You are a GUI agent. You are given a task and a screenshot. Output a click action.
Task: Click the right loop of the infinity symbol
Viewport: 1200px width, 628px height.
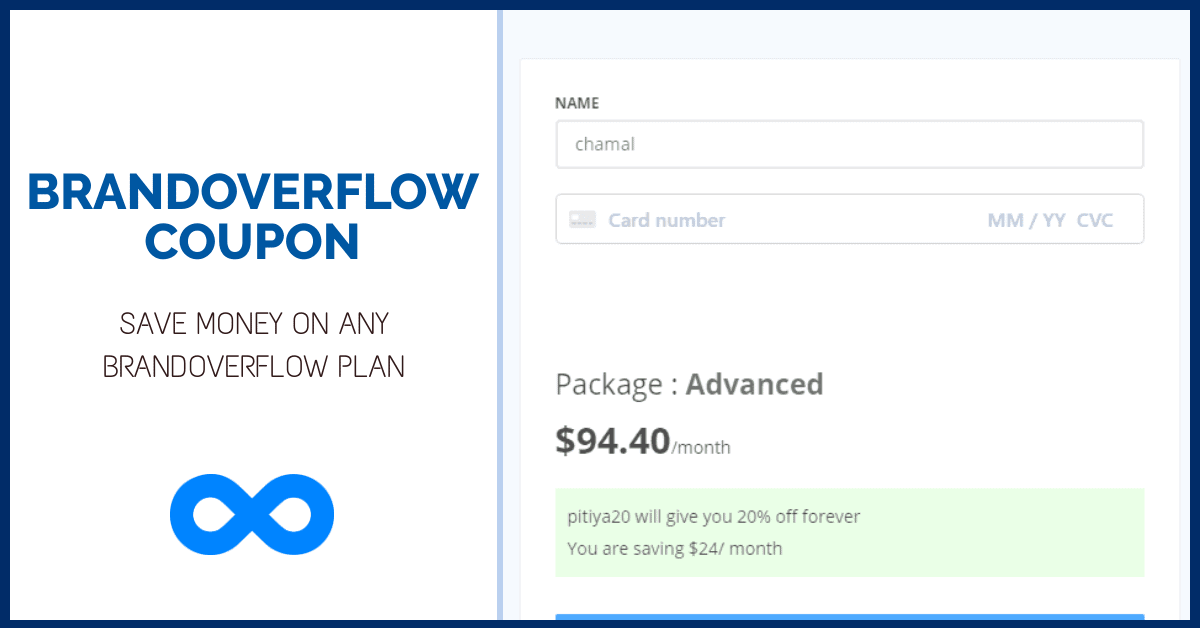[x=295, y=514]
